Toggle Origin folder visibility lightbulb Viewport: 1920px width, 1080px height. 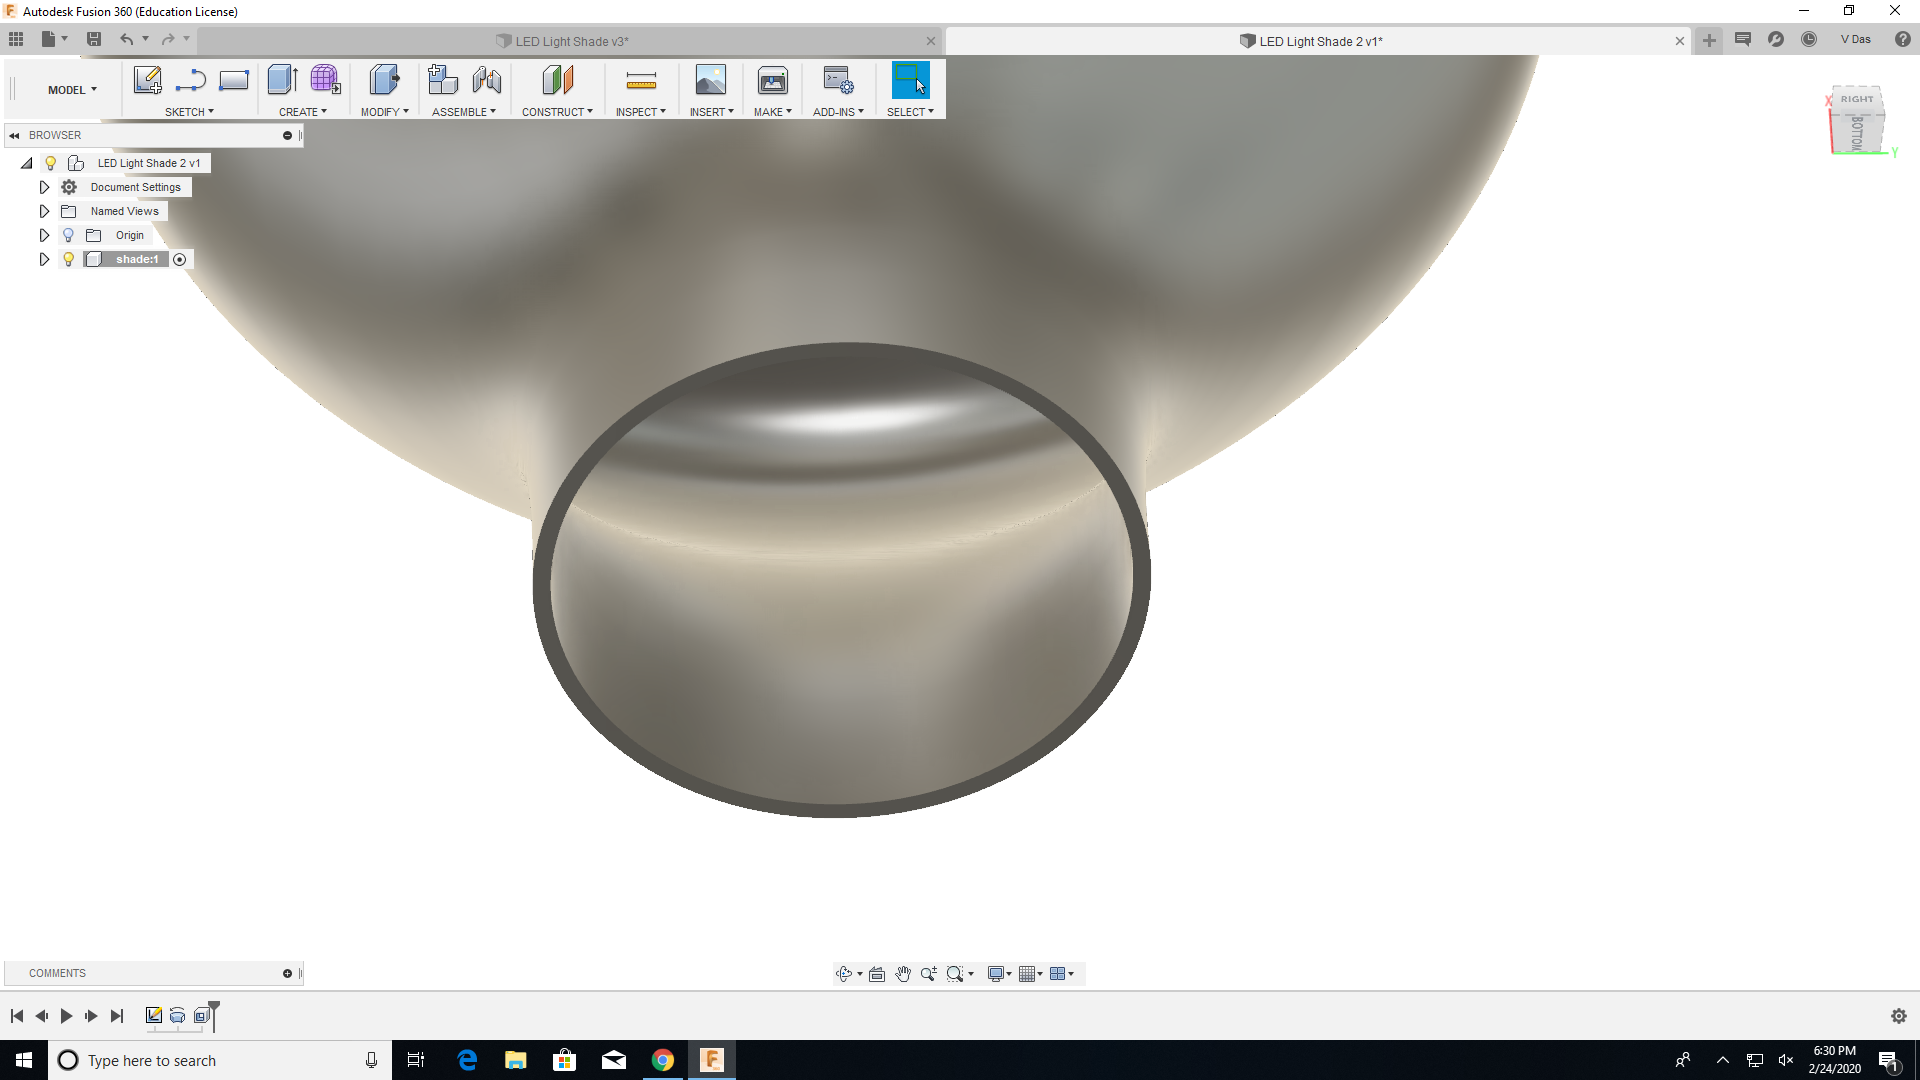pos(68,235)
